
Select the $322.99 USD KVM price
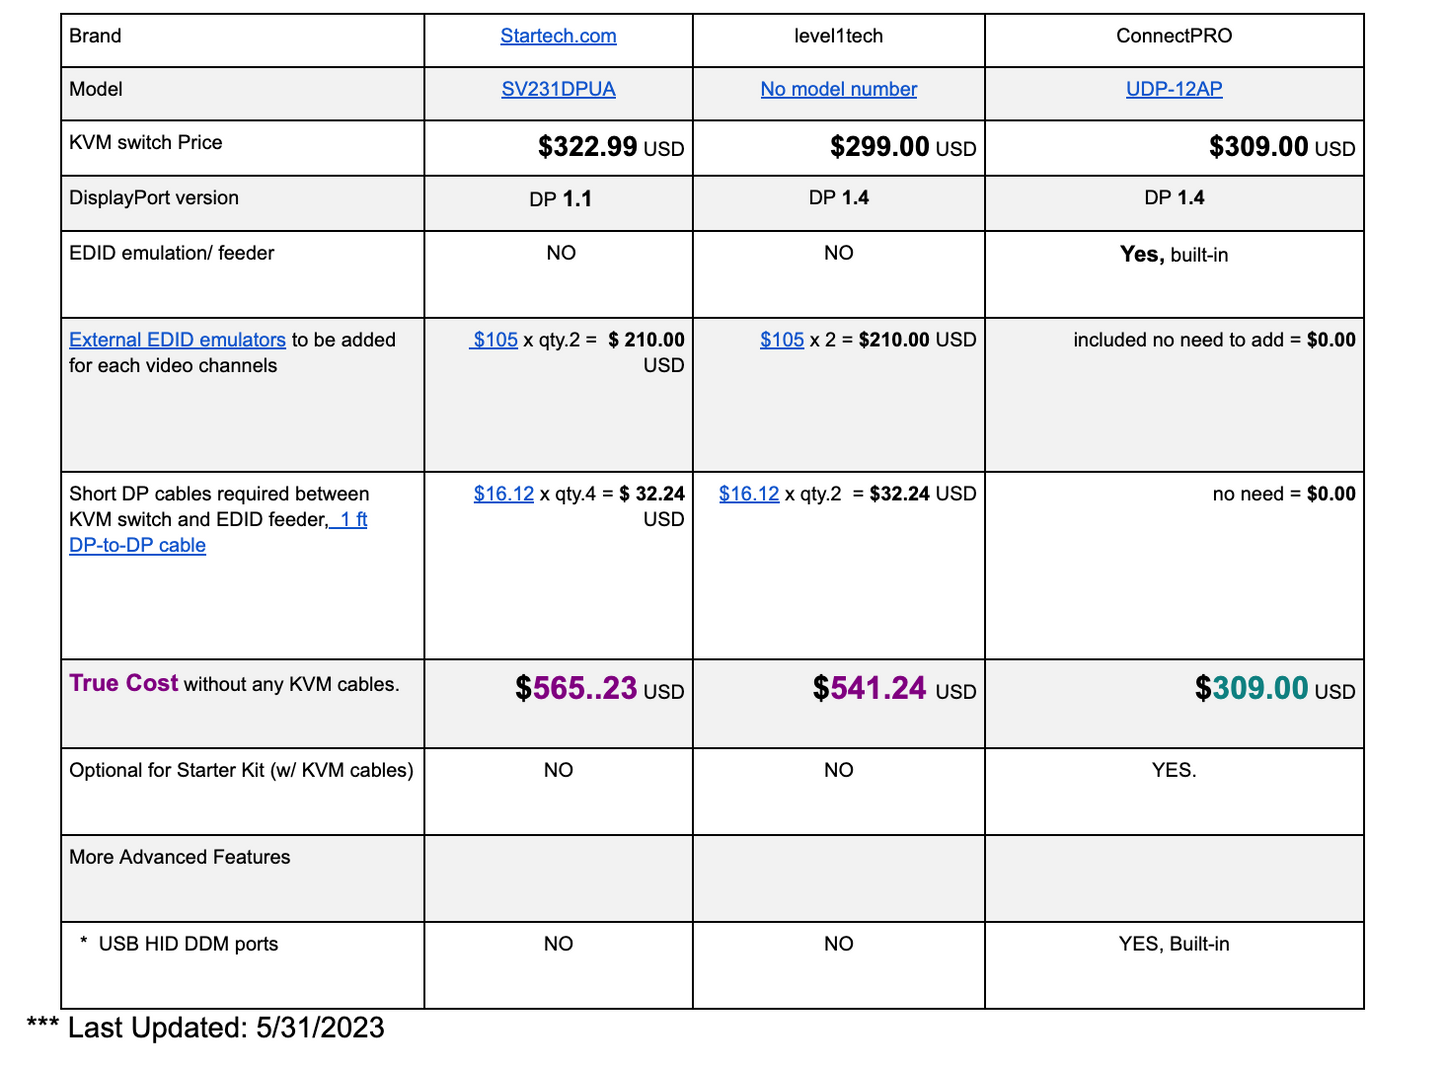pos(610,147)
